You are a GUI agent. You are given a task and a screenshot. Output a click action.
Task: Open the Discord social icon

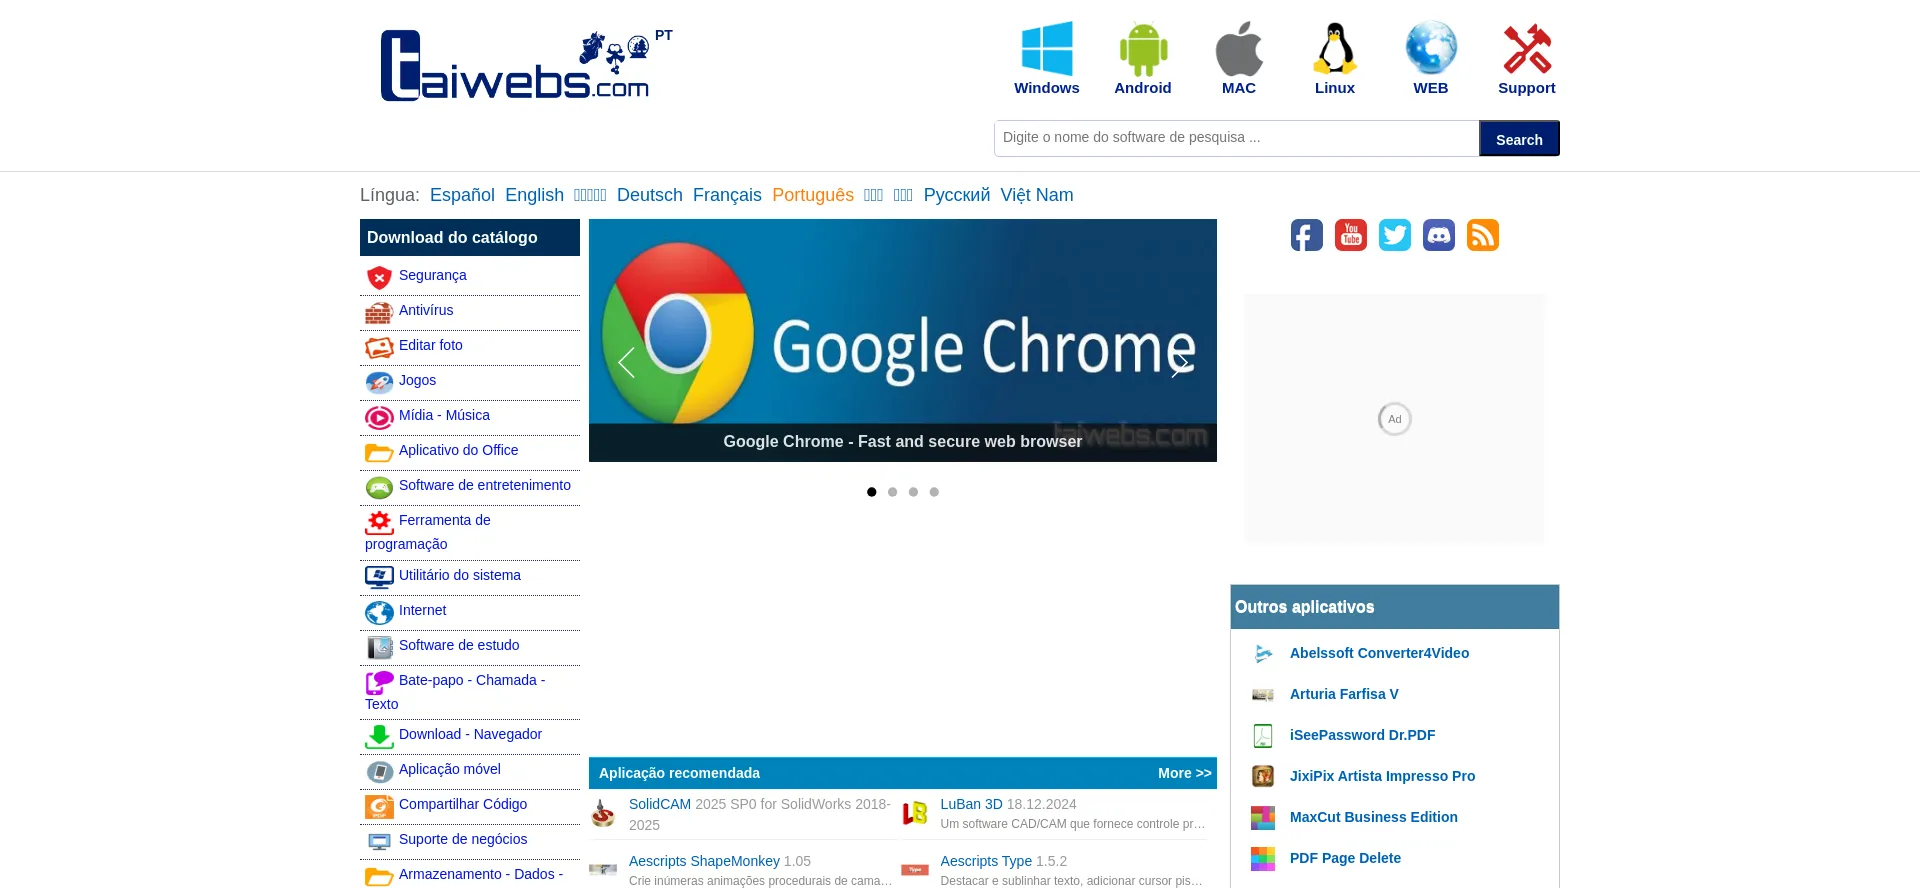click(x=1439, y=235)
